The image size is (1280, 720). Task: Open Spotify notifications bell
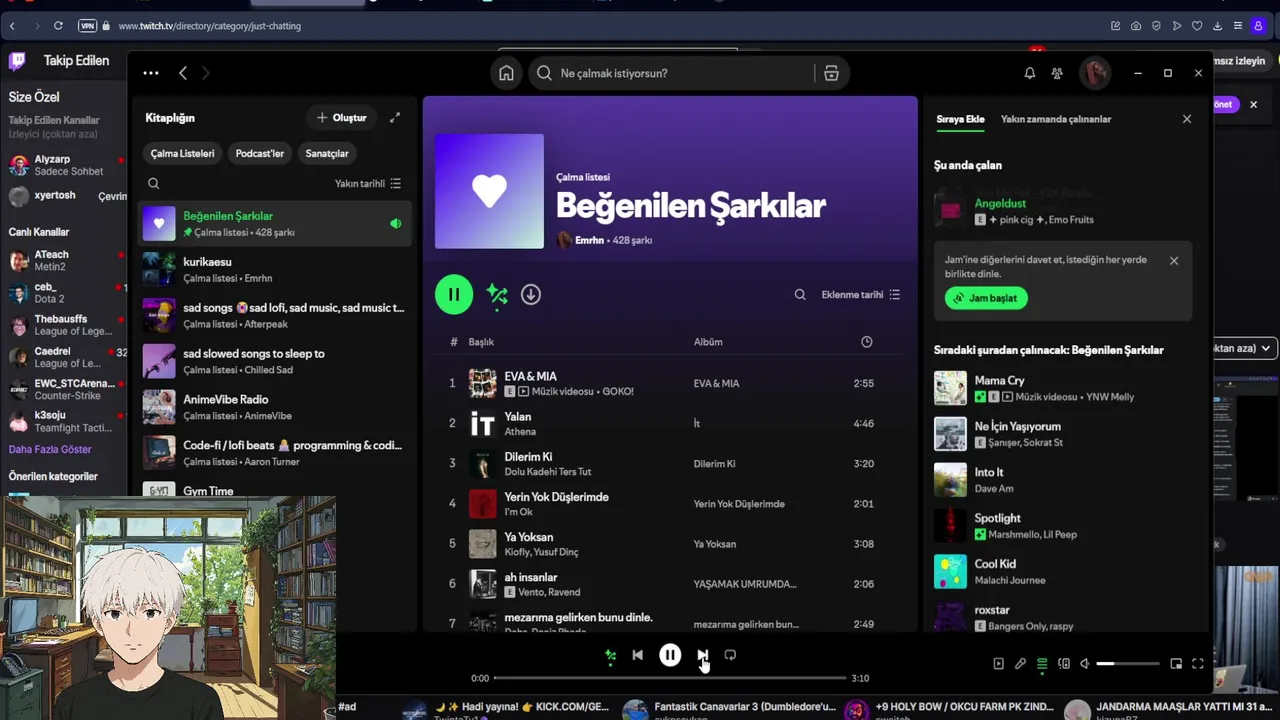pyautogui.click(x=1030, y=73)
